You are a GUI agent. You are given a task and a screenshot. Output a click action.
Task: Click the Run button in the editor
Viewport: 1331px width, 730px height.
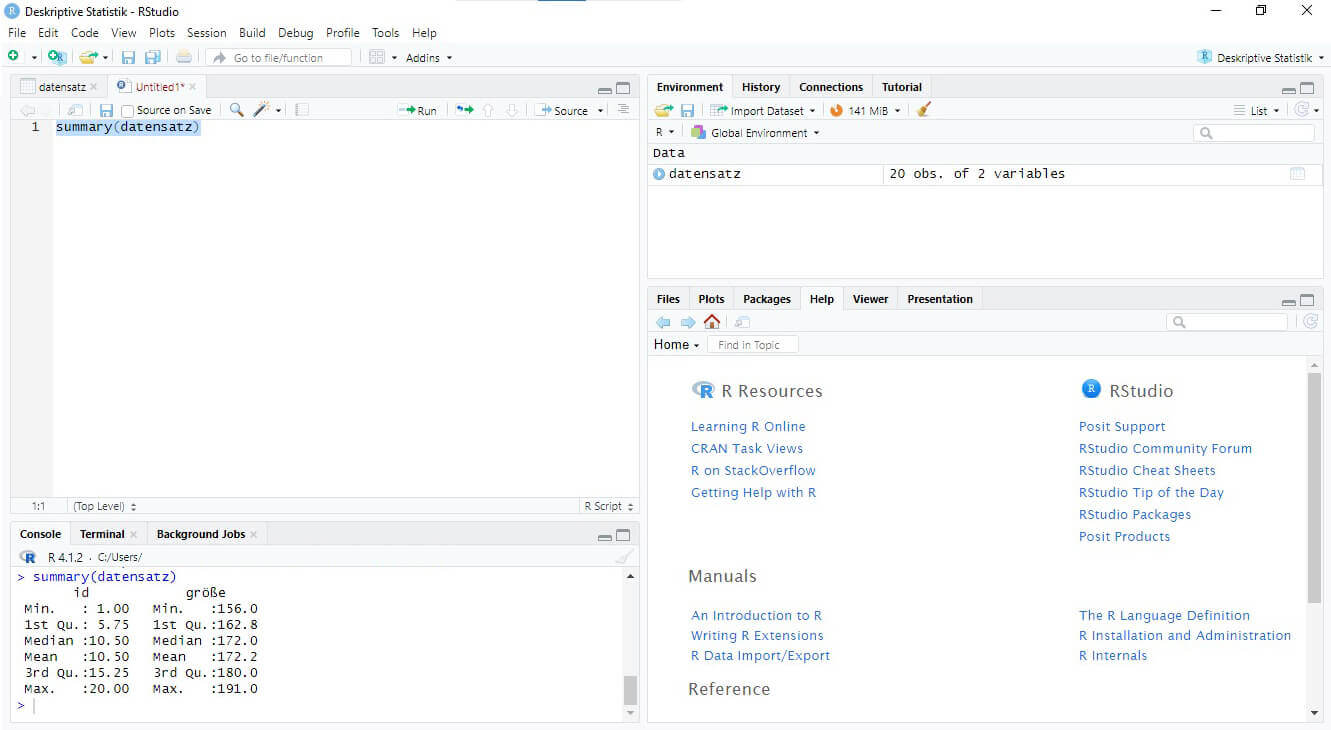pyautogui.click(x=418, y=110)
